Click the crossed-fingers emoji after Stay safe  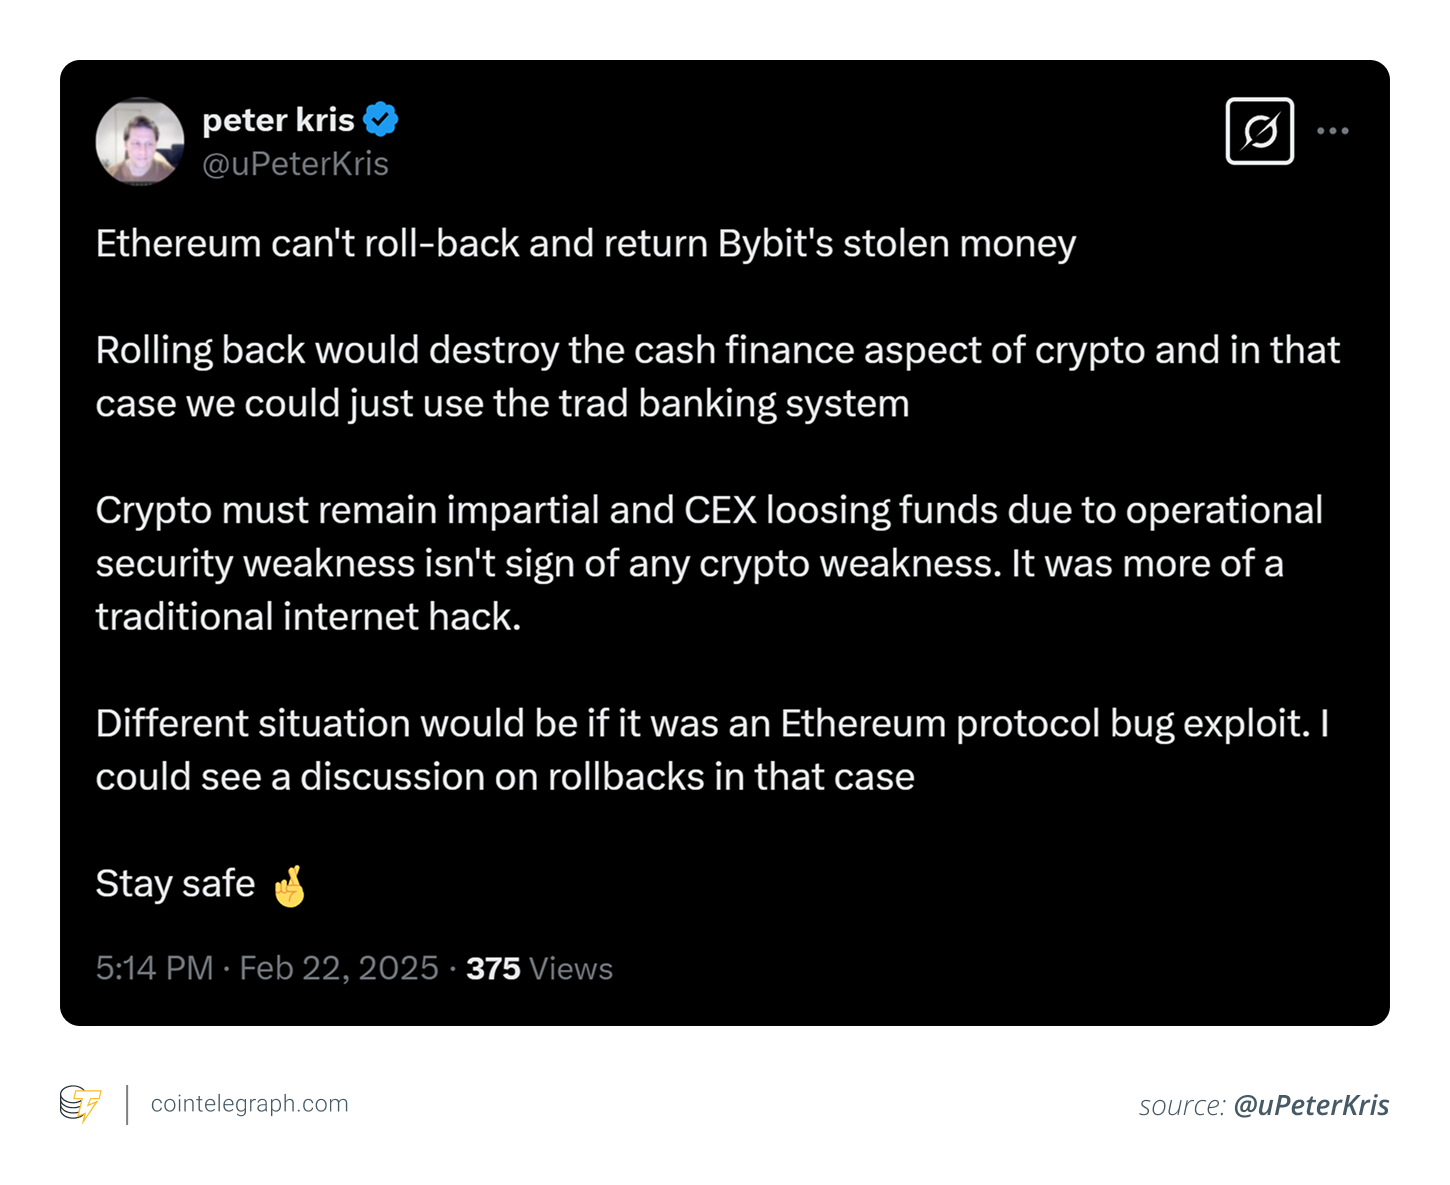(290, 884)
